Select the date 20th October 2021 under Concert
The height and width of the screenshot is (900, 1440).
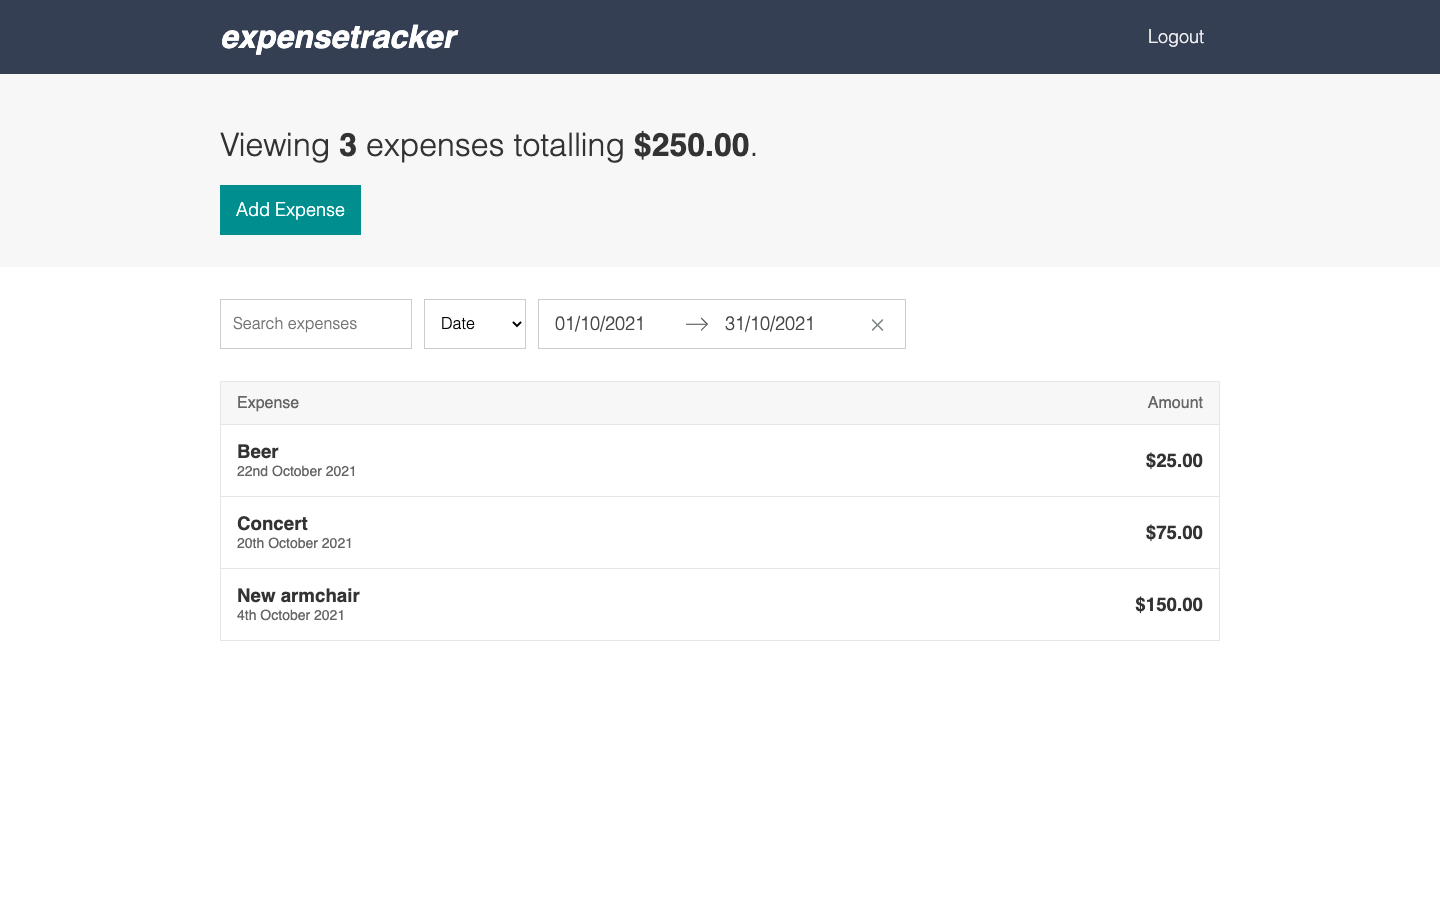pos(294,543)
